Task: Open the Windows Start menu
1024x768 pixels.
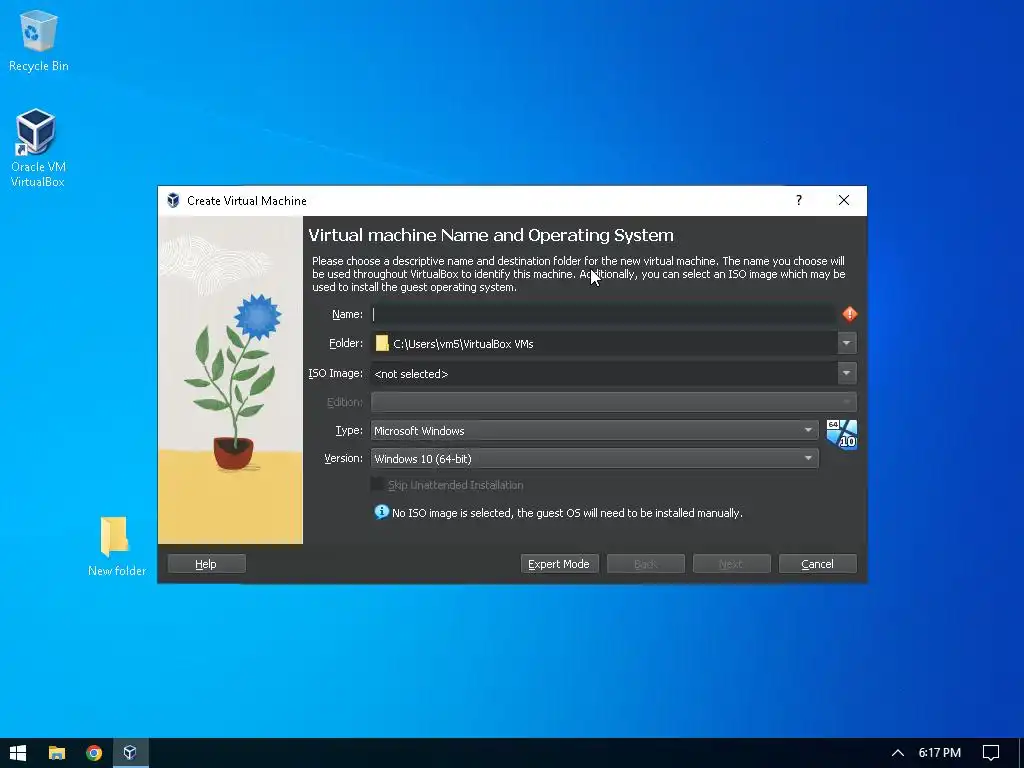Action: tap(18, 753)
